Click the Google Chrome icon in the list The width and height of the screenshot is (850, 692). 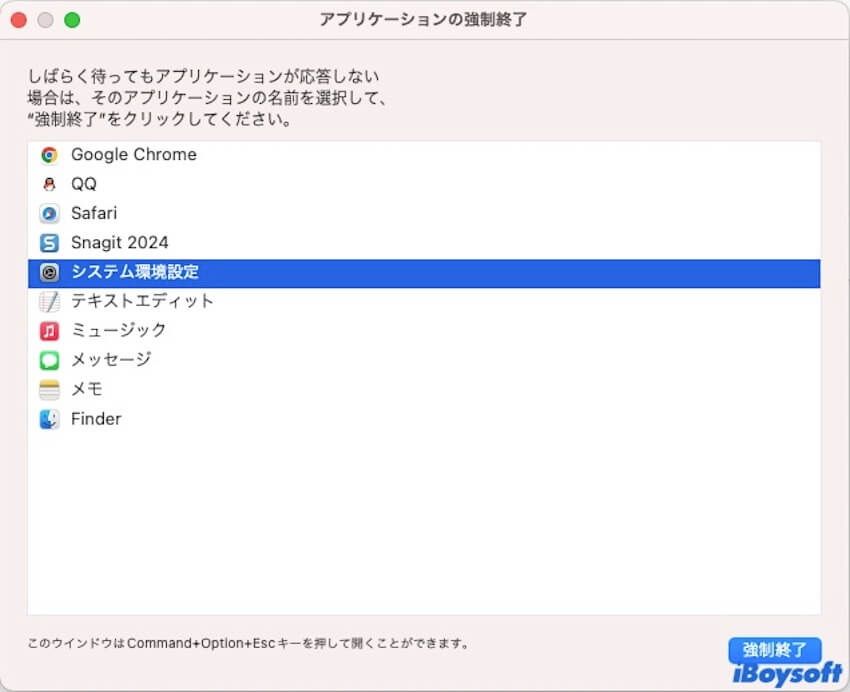coord(48,155)
